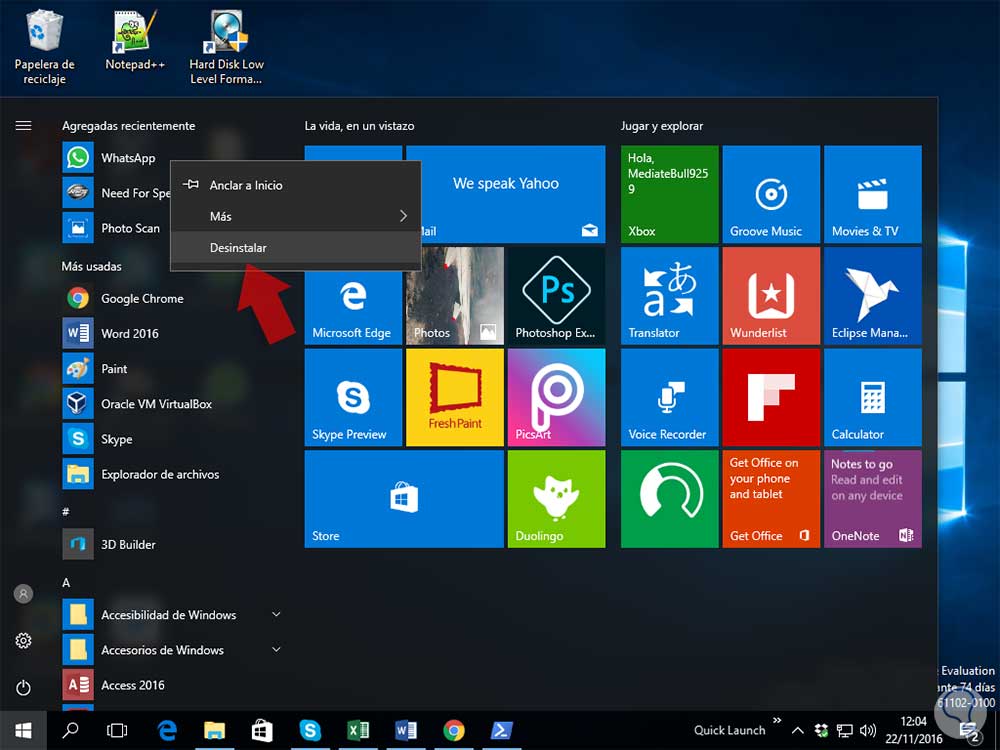The image size is (1000, 750).
Task: Click the Power button in Start
Action: coord(23,688)
